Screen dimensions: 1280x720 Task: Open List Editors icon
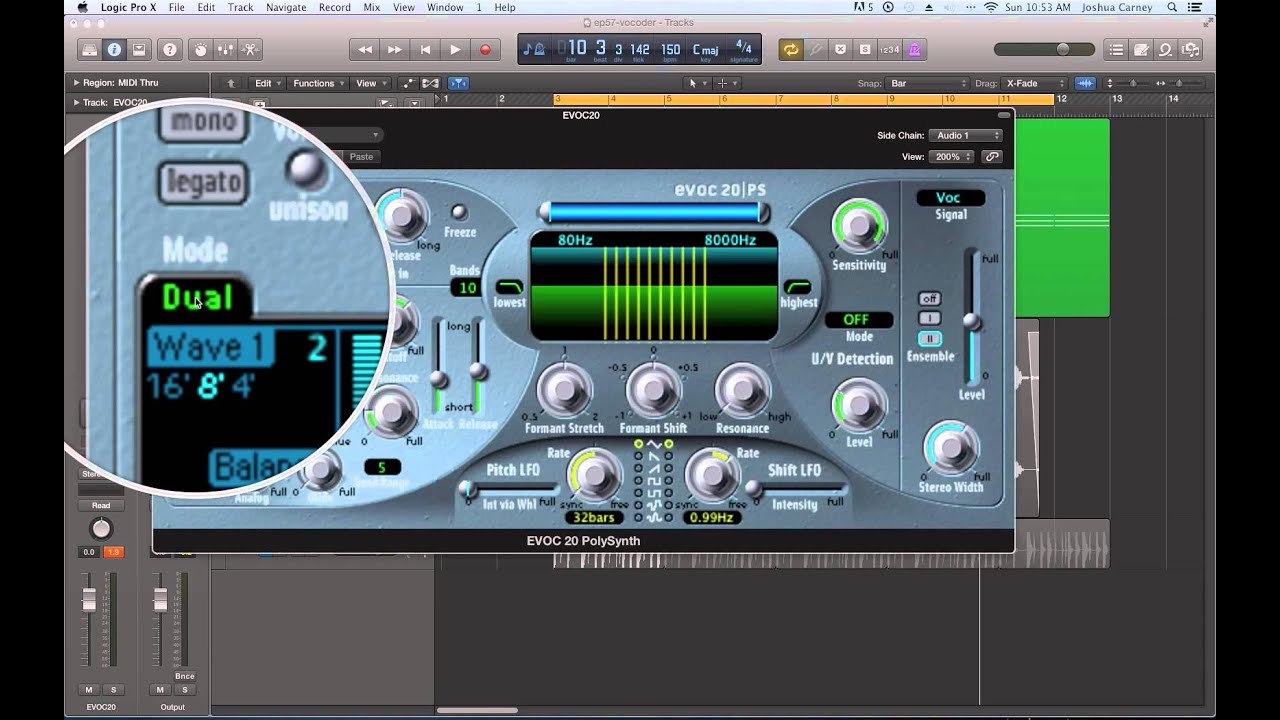(x=1116, y=49)
